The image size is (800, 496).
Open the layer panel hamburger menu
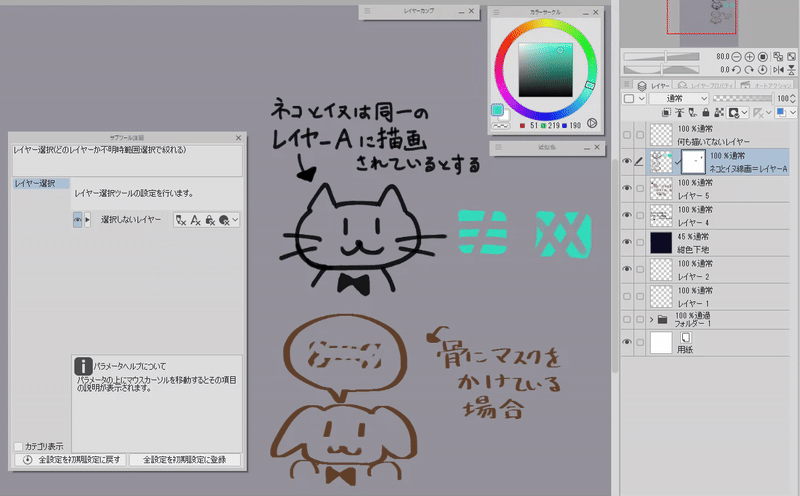point(627,84)
